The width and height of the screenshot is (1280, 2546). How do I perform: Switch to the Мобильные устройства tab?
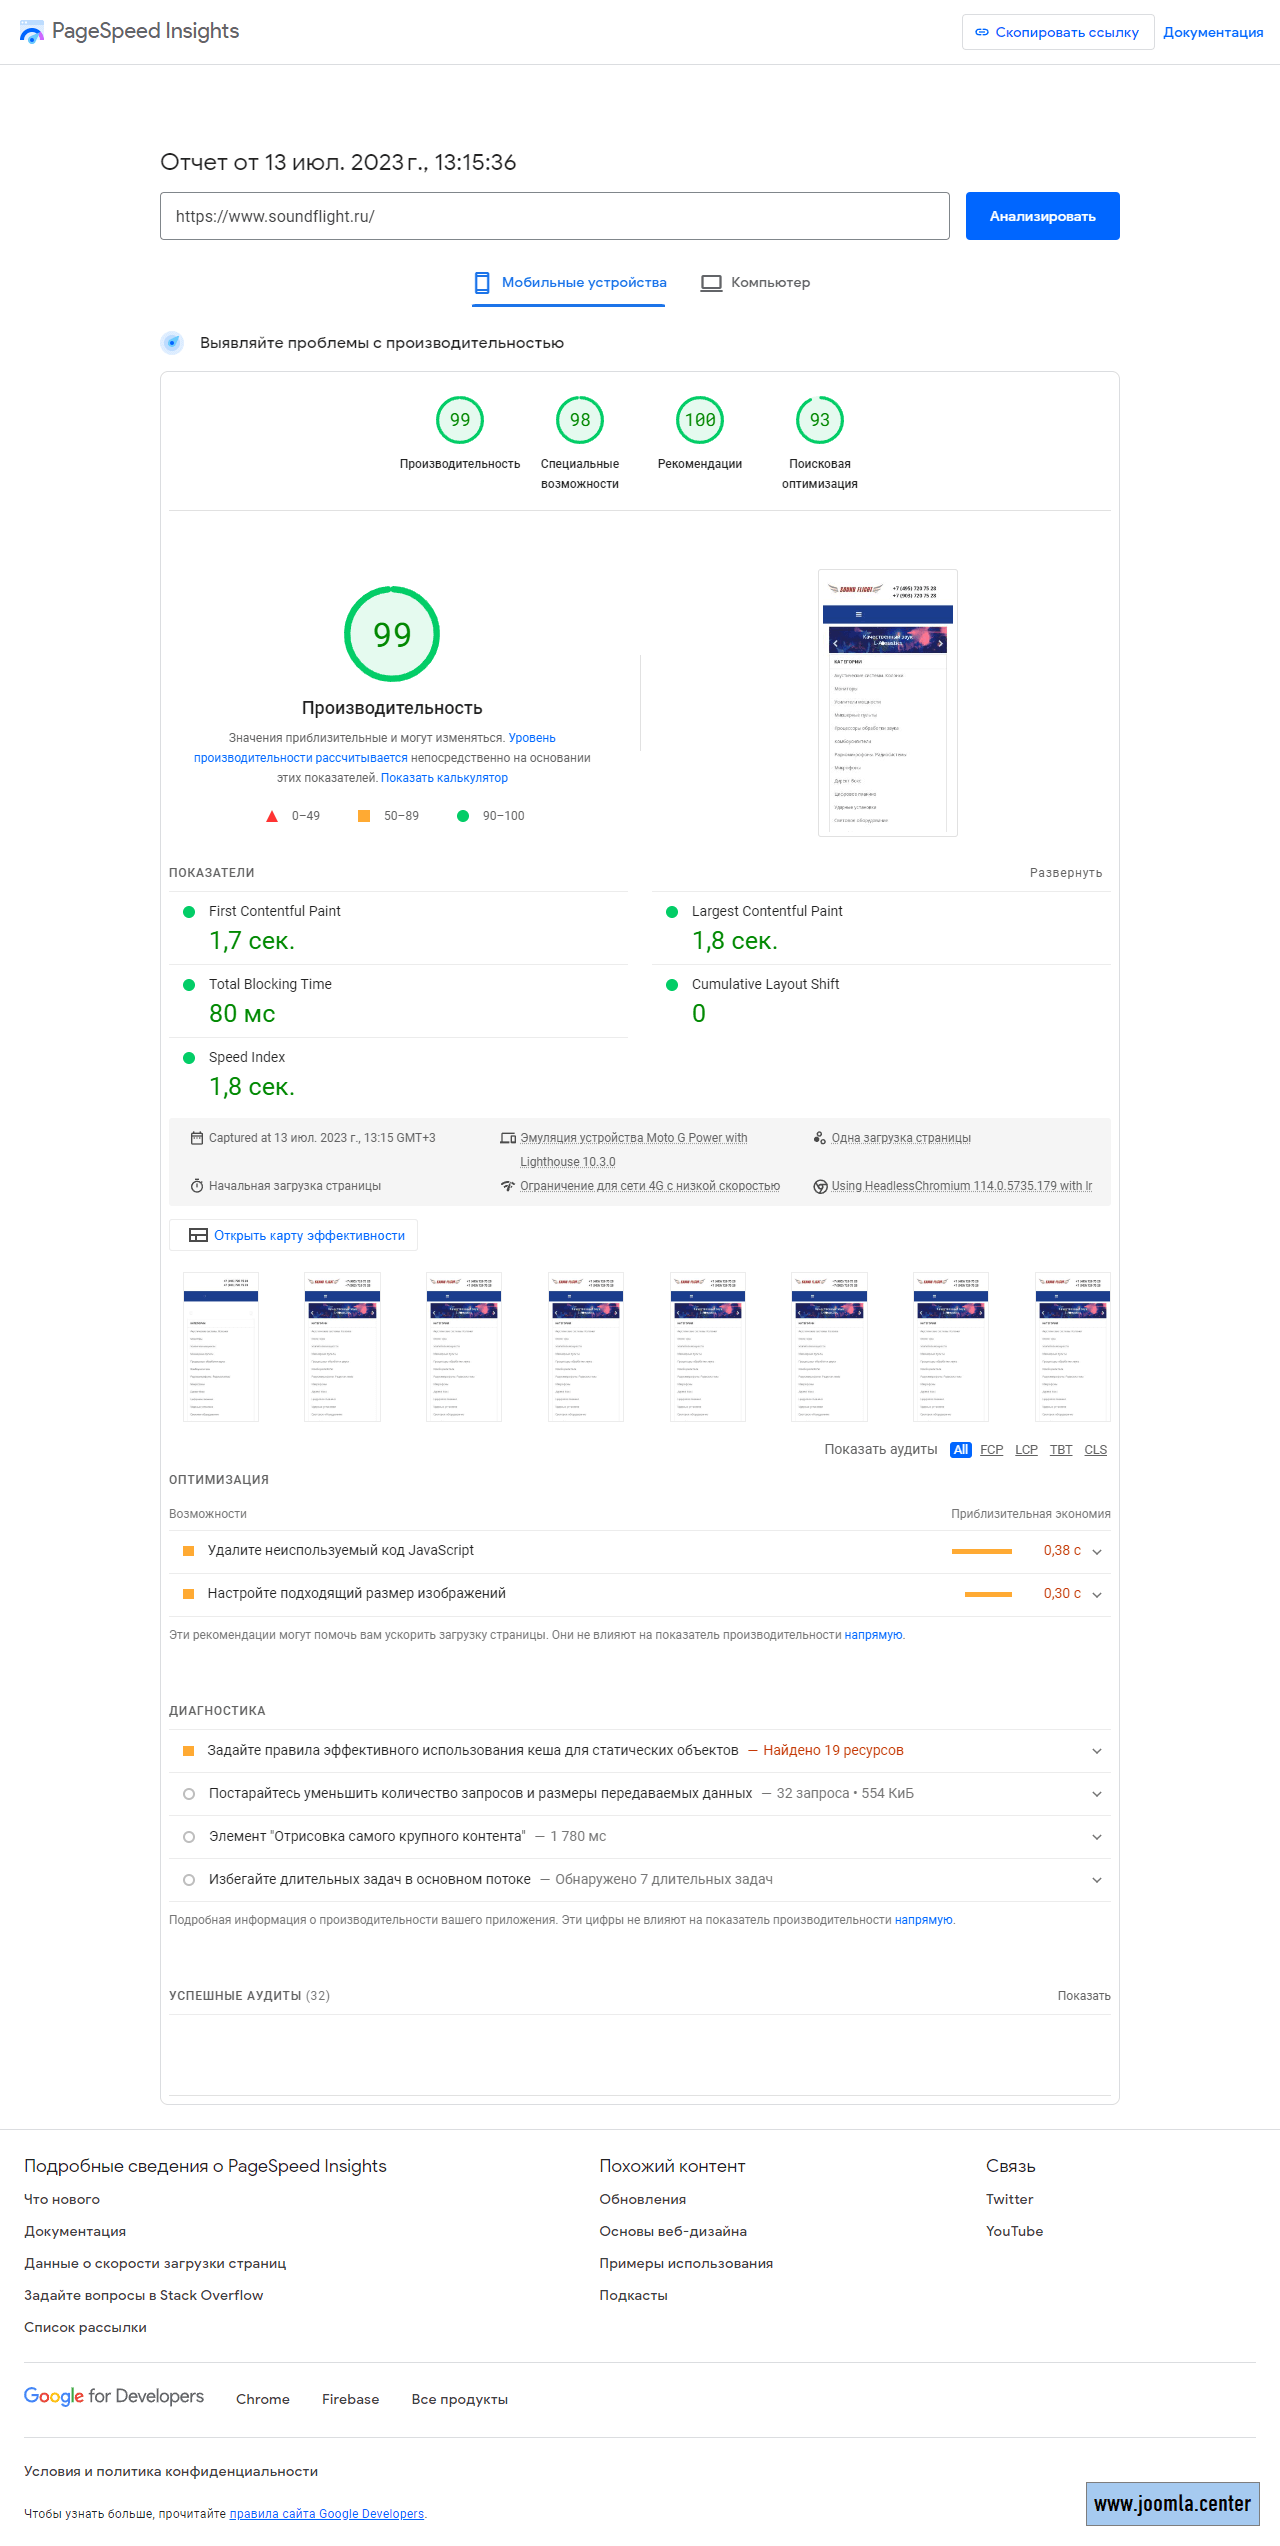point(570,283)
